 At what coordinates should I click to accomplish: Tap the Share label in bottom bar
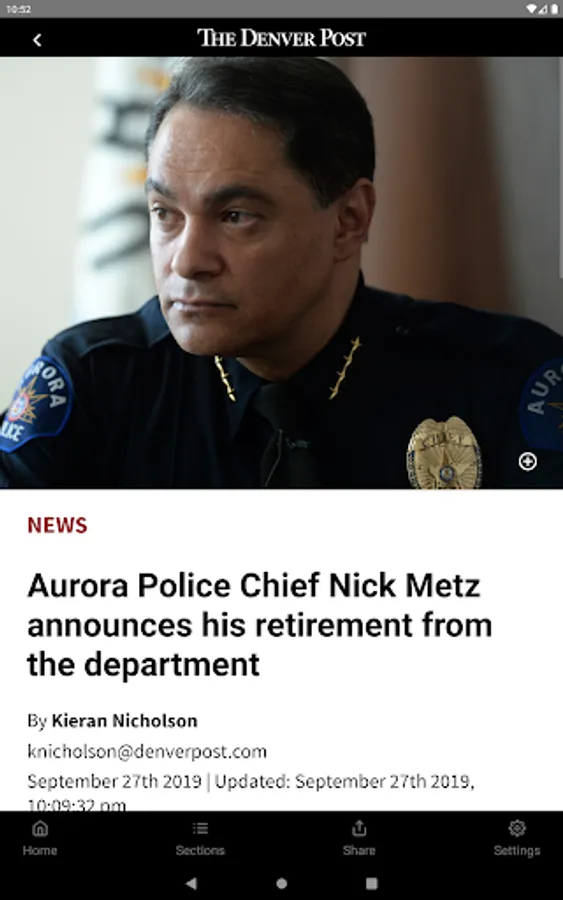[359, 851]
